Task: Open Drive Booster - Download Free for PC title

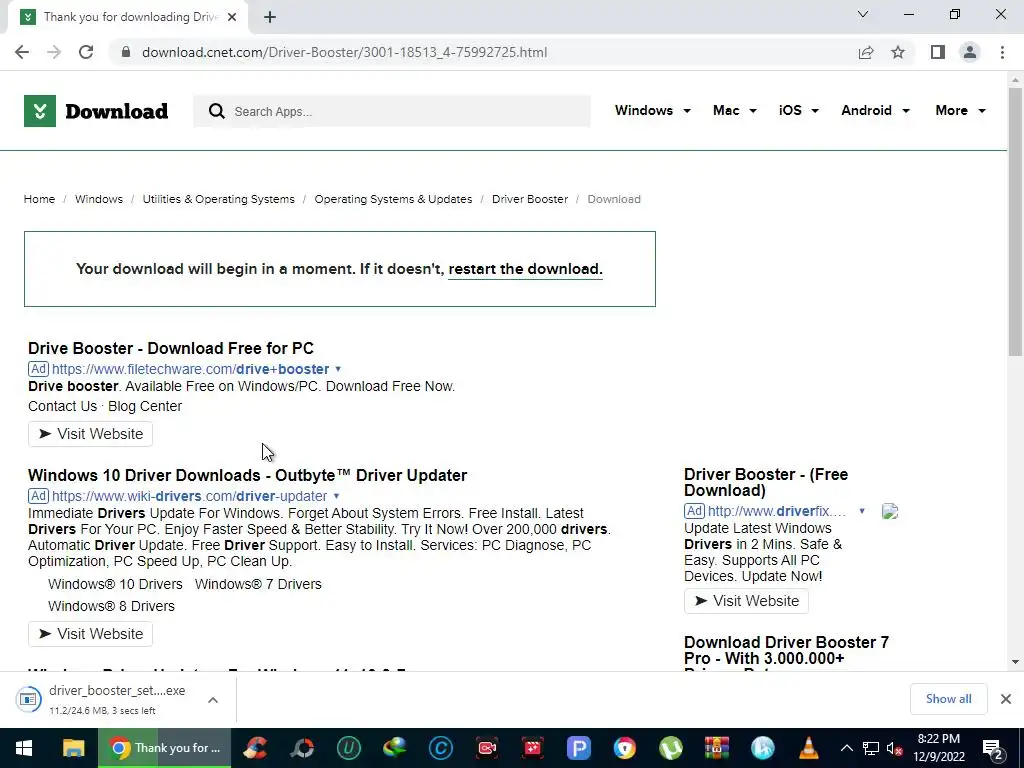Action: [x=170, y=348]
